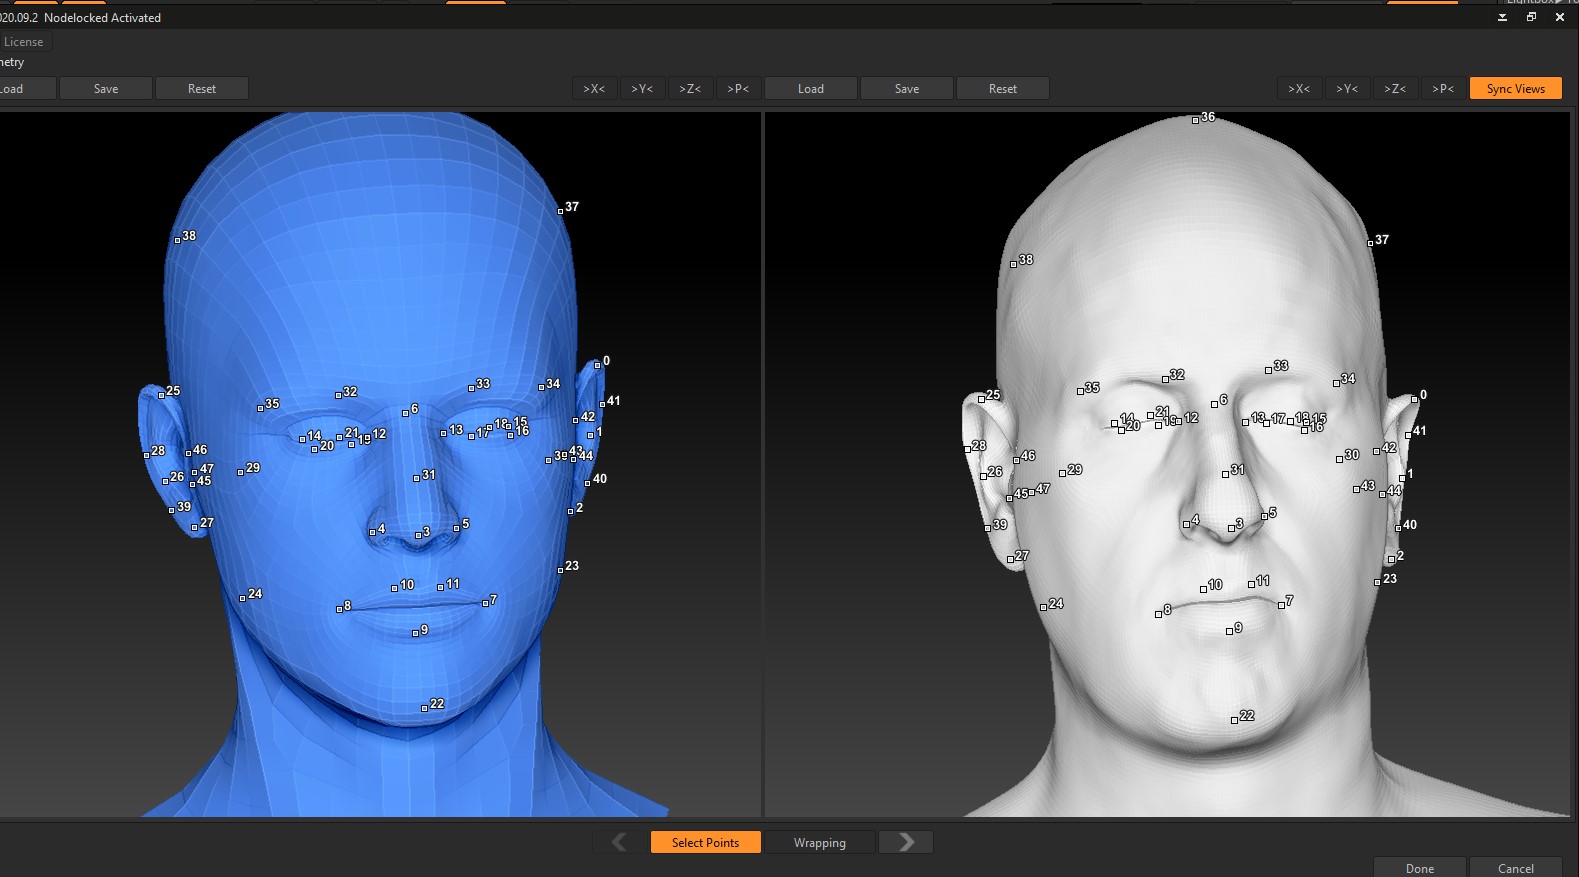Select point 36 on the gray scan head
The image size is (1579, 877).
[x=1195, y=121]
